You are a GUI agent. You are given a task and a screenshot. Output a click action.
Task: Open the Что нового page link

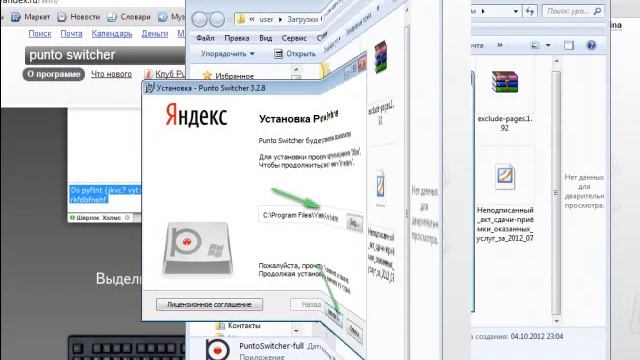(111, 74)
